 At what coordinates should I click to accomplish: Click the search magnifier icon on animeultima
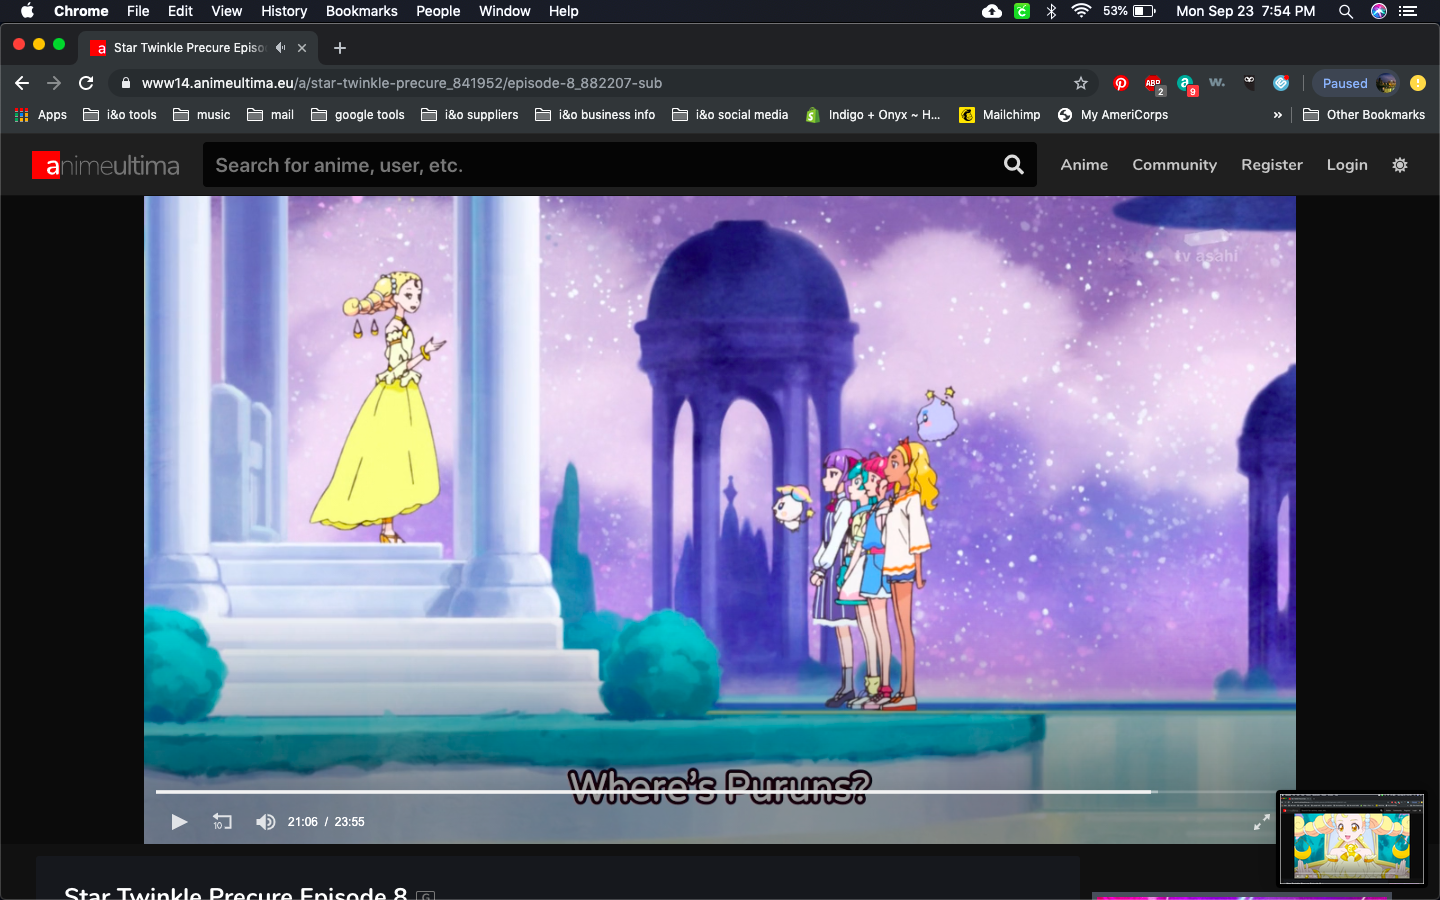click(x=1014, y=165)
